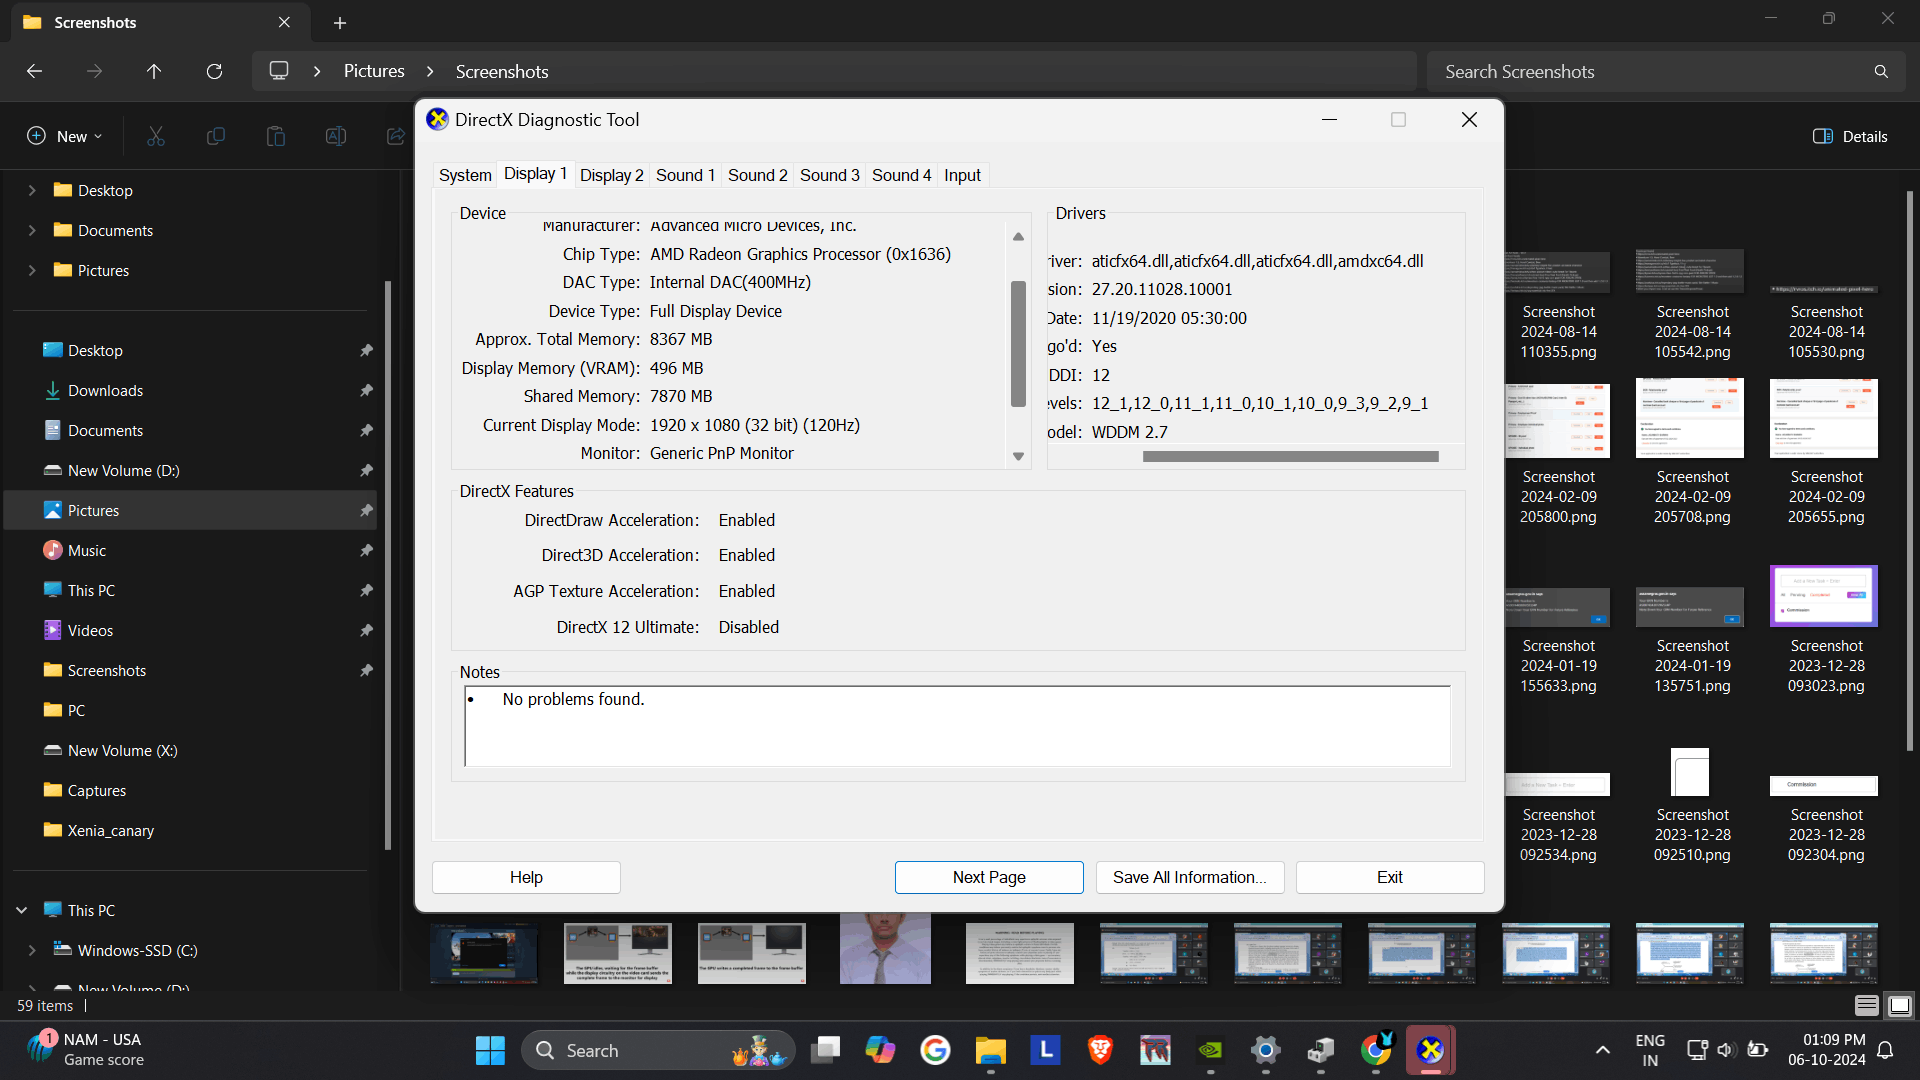Open Windows Settings from the taskbar
This screenshot has width=1920, height=1080.
click(x=1265, y=1050)
